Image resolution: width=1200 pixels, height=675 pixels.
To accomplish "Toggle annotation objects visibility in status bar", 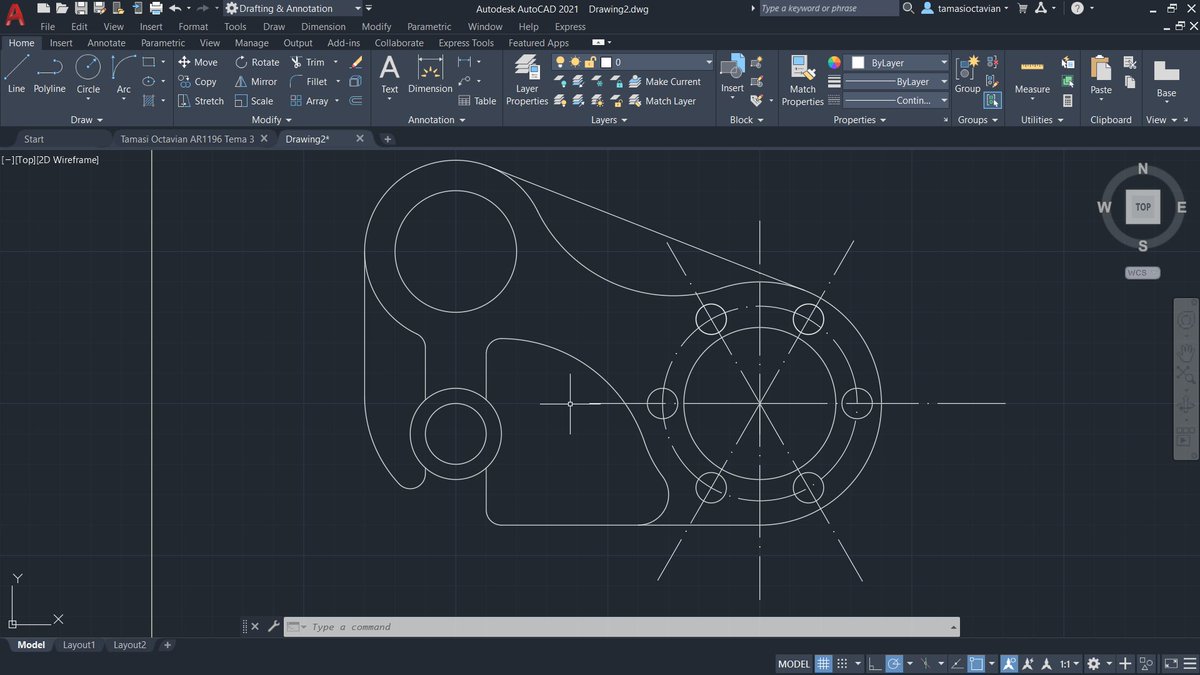I will tap(1009, 664).
